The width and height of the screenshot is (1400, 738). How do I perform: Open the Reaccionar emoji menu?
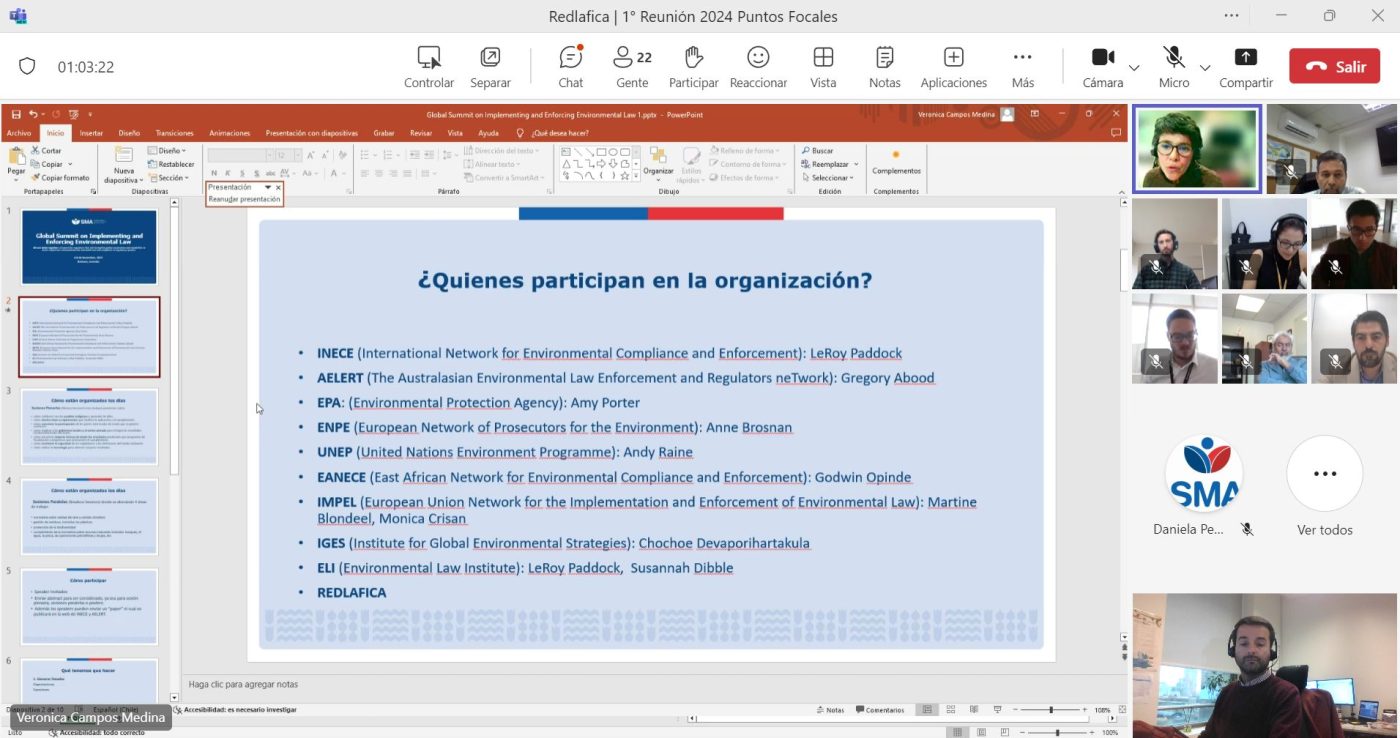(x=758, y=66)
